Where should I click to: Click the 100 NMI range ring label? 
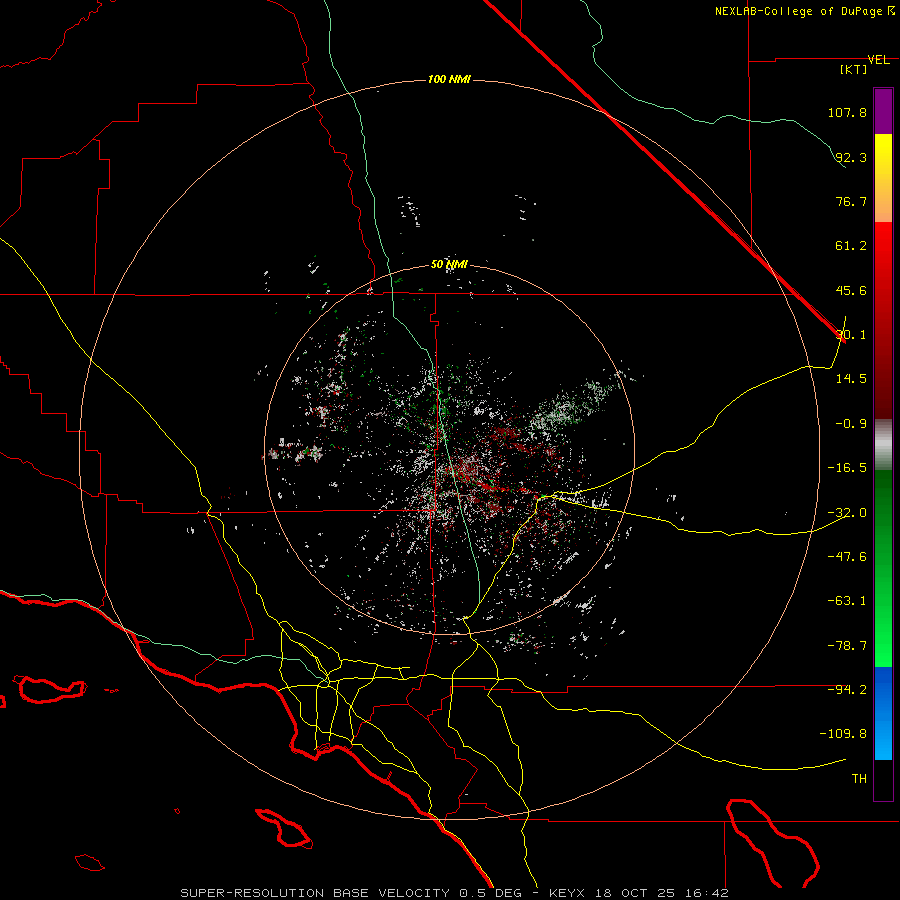pyautogui.click(x=449, y=79)
